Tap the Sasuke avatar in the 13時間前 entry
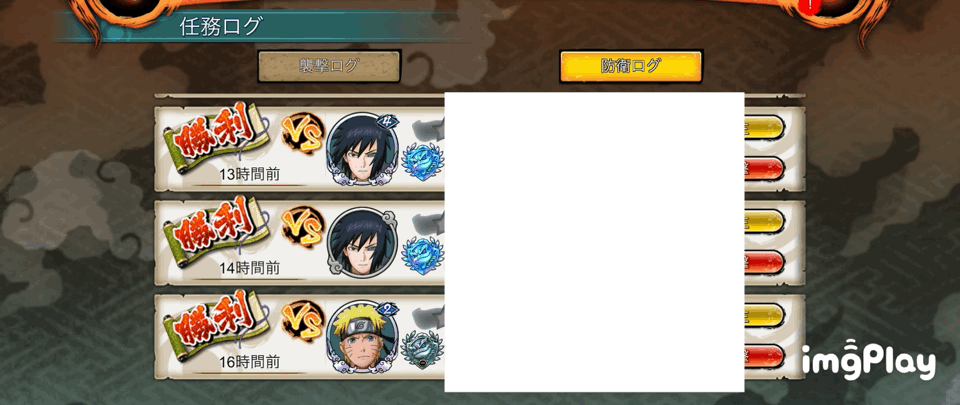The image size is (960, 405). pos(362,149)
